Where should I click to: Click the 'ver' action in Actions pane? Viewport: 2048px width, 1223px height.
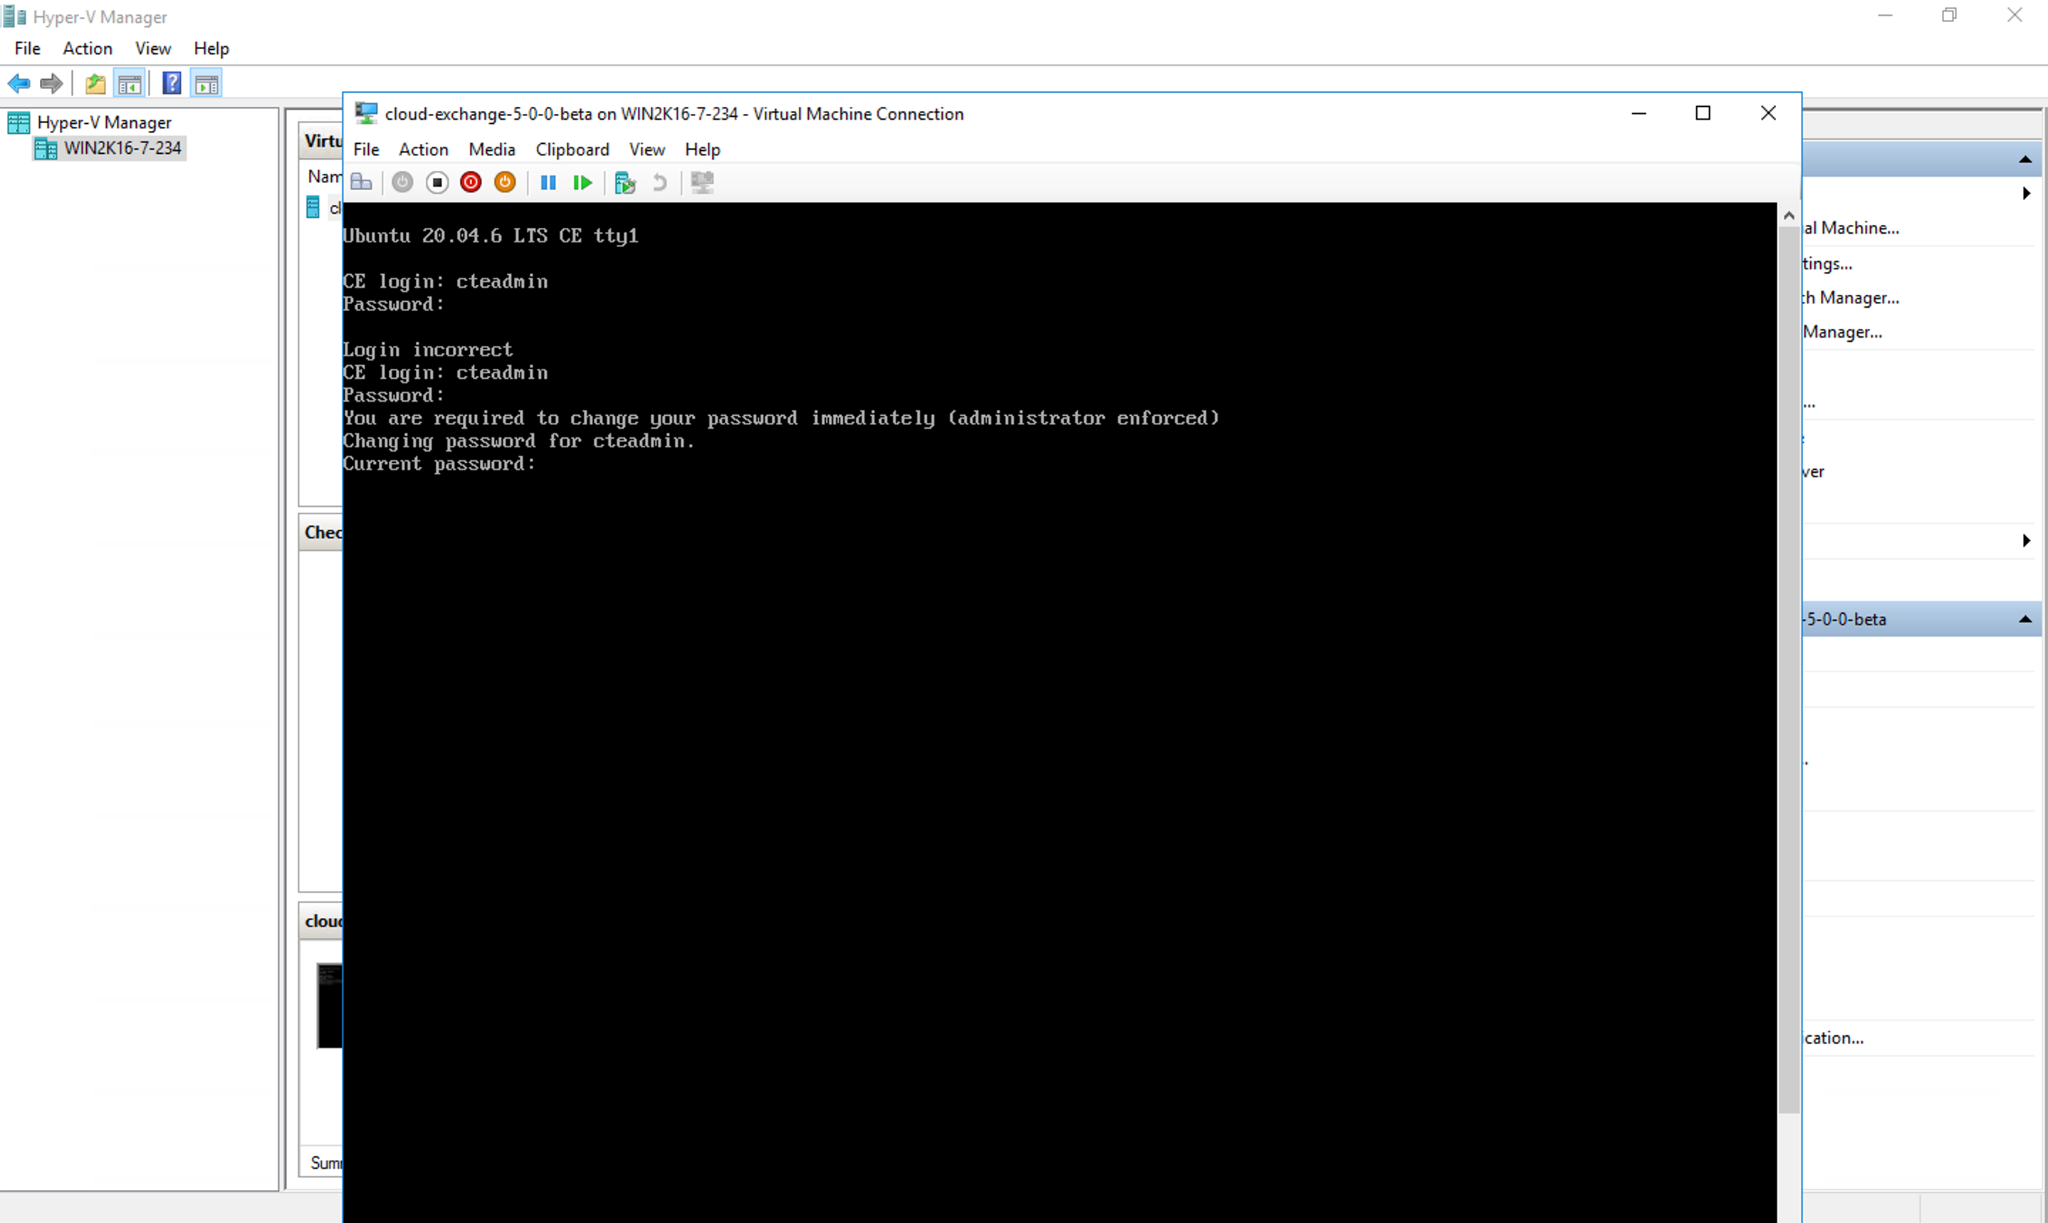pos(1814,472)
